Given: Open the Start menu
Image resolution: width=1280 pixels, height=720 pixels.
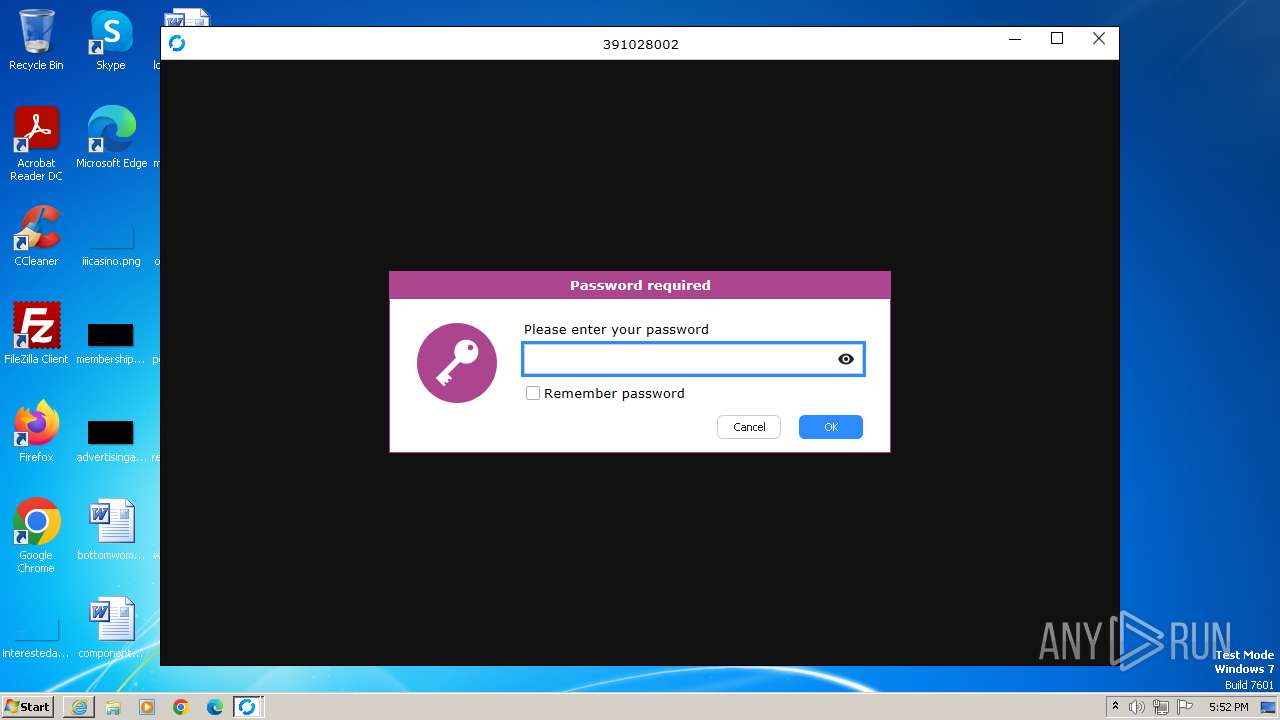Looking at the screenshot, I should [27, 707].
